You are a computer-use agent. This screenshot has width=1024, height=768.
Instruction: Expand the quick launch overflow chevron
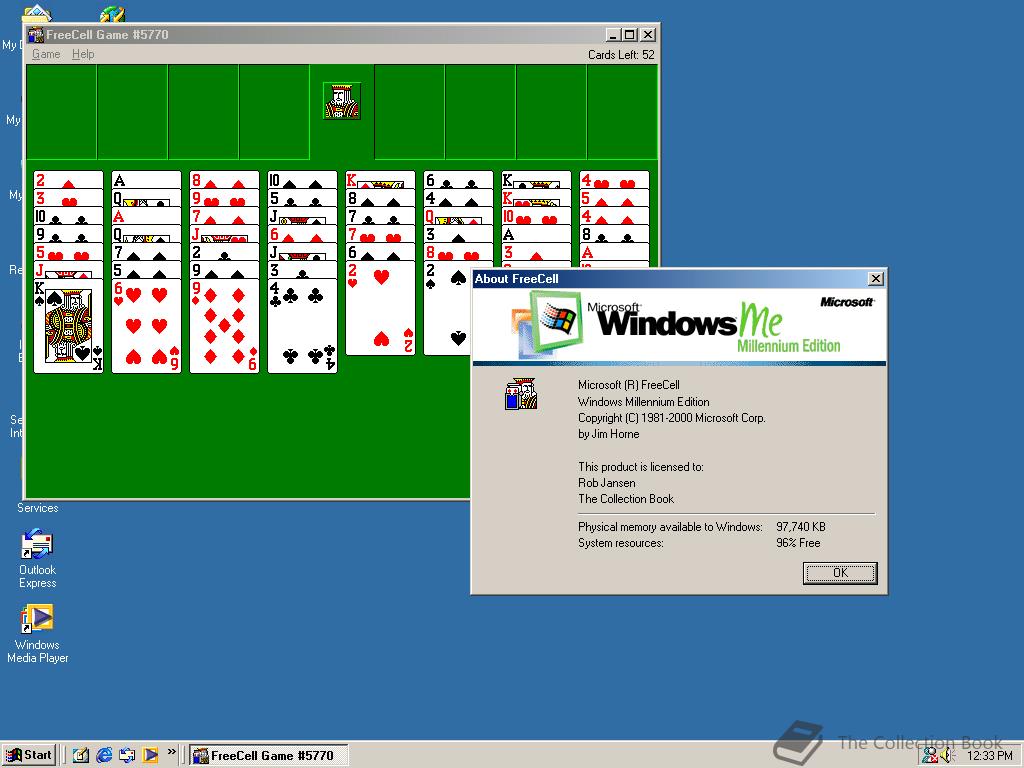click(171, 752)
